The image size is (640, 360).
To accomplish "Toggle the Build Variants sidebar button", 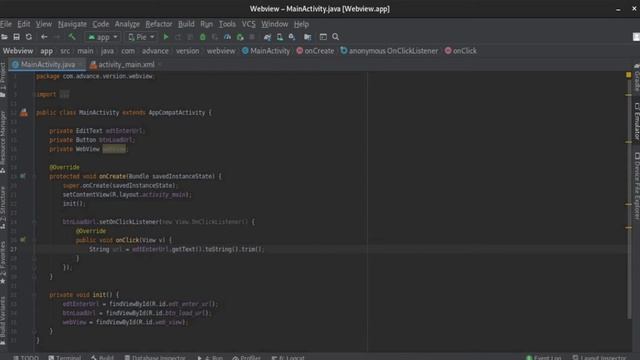I will [3, 320].
